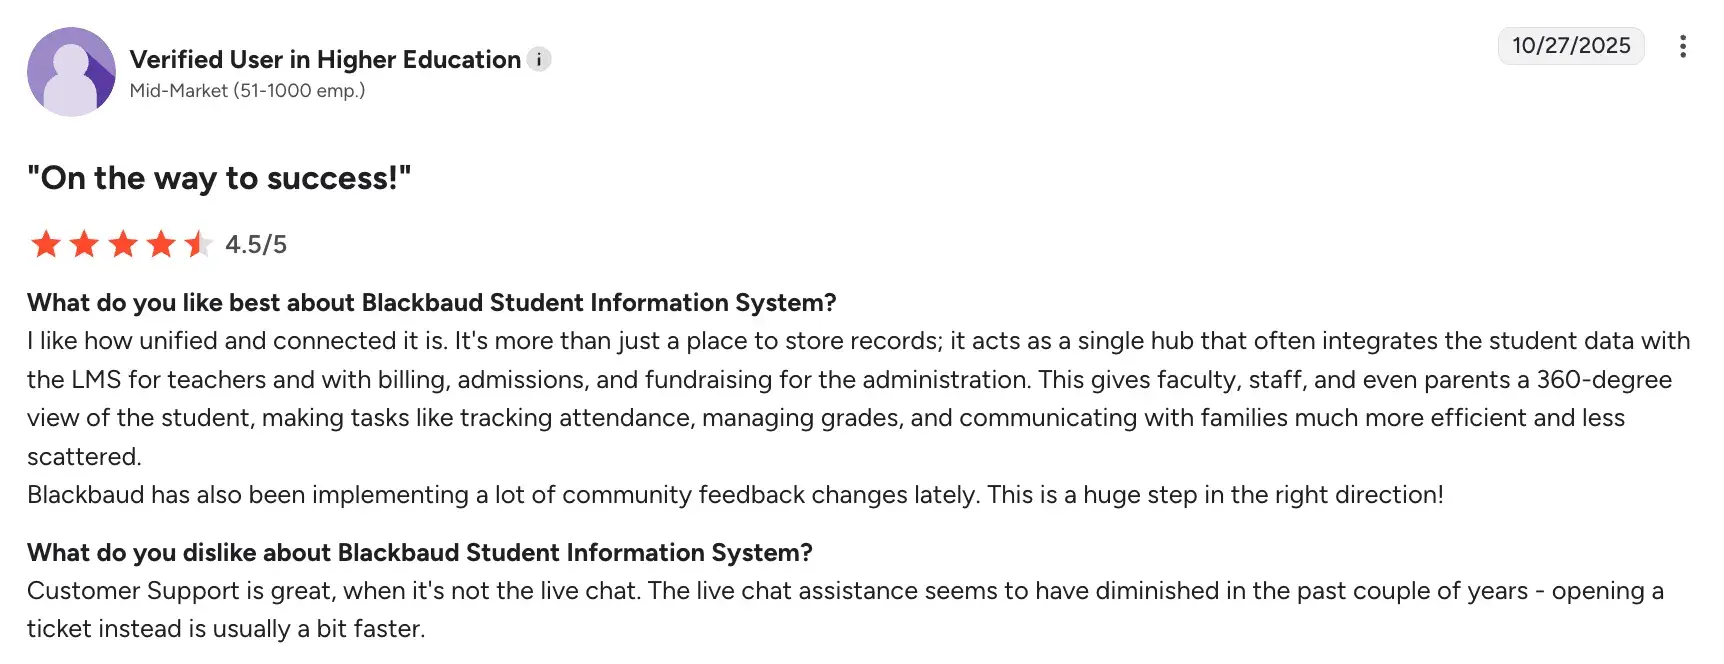
Task: Click the third star in the rating row
Action: pos(122,244)
